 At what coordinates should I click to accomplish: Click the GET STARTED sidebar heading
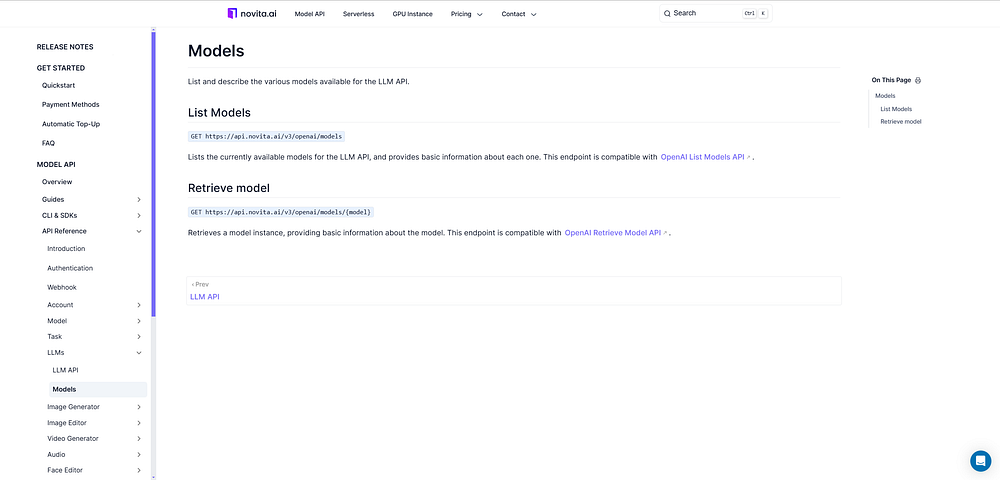tap(61, 68)
